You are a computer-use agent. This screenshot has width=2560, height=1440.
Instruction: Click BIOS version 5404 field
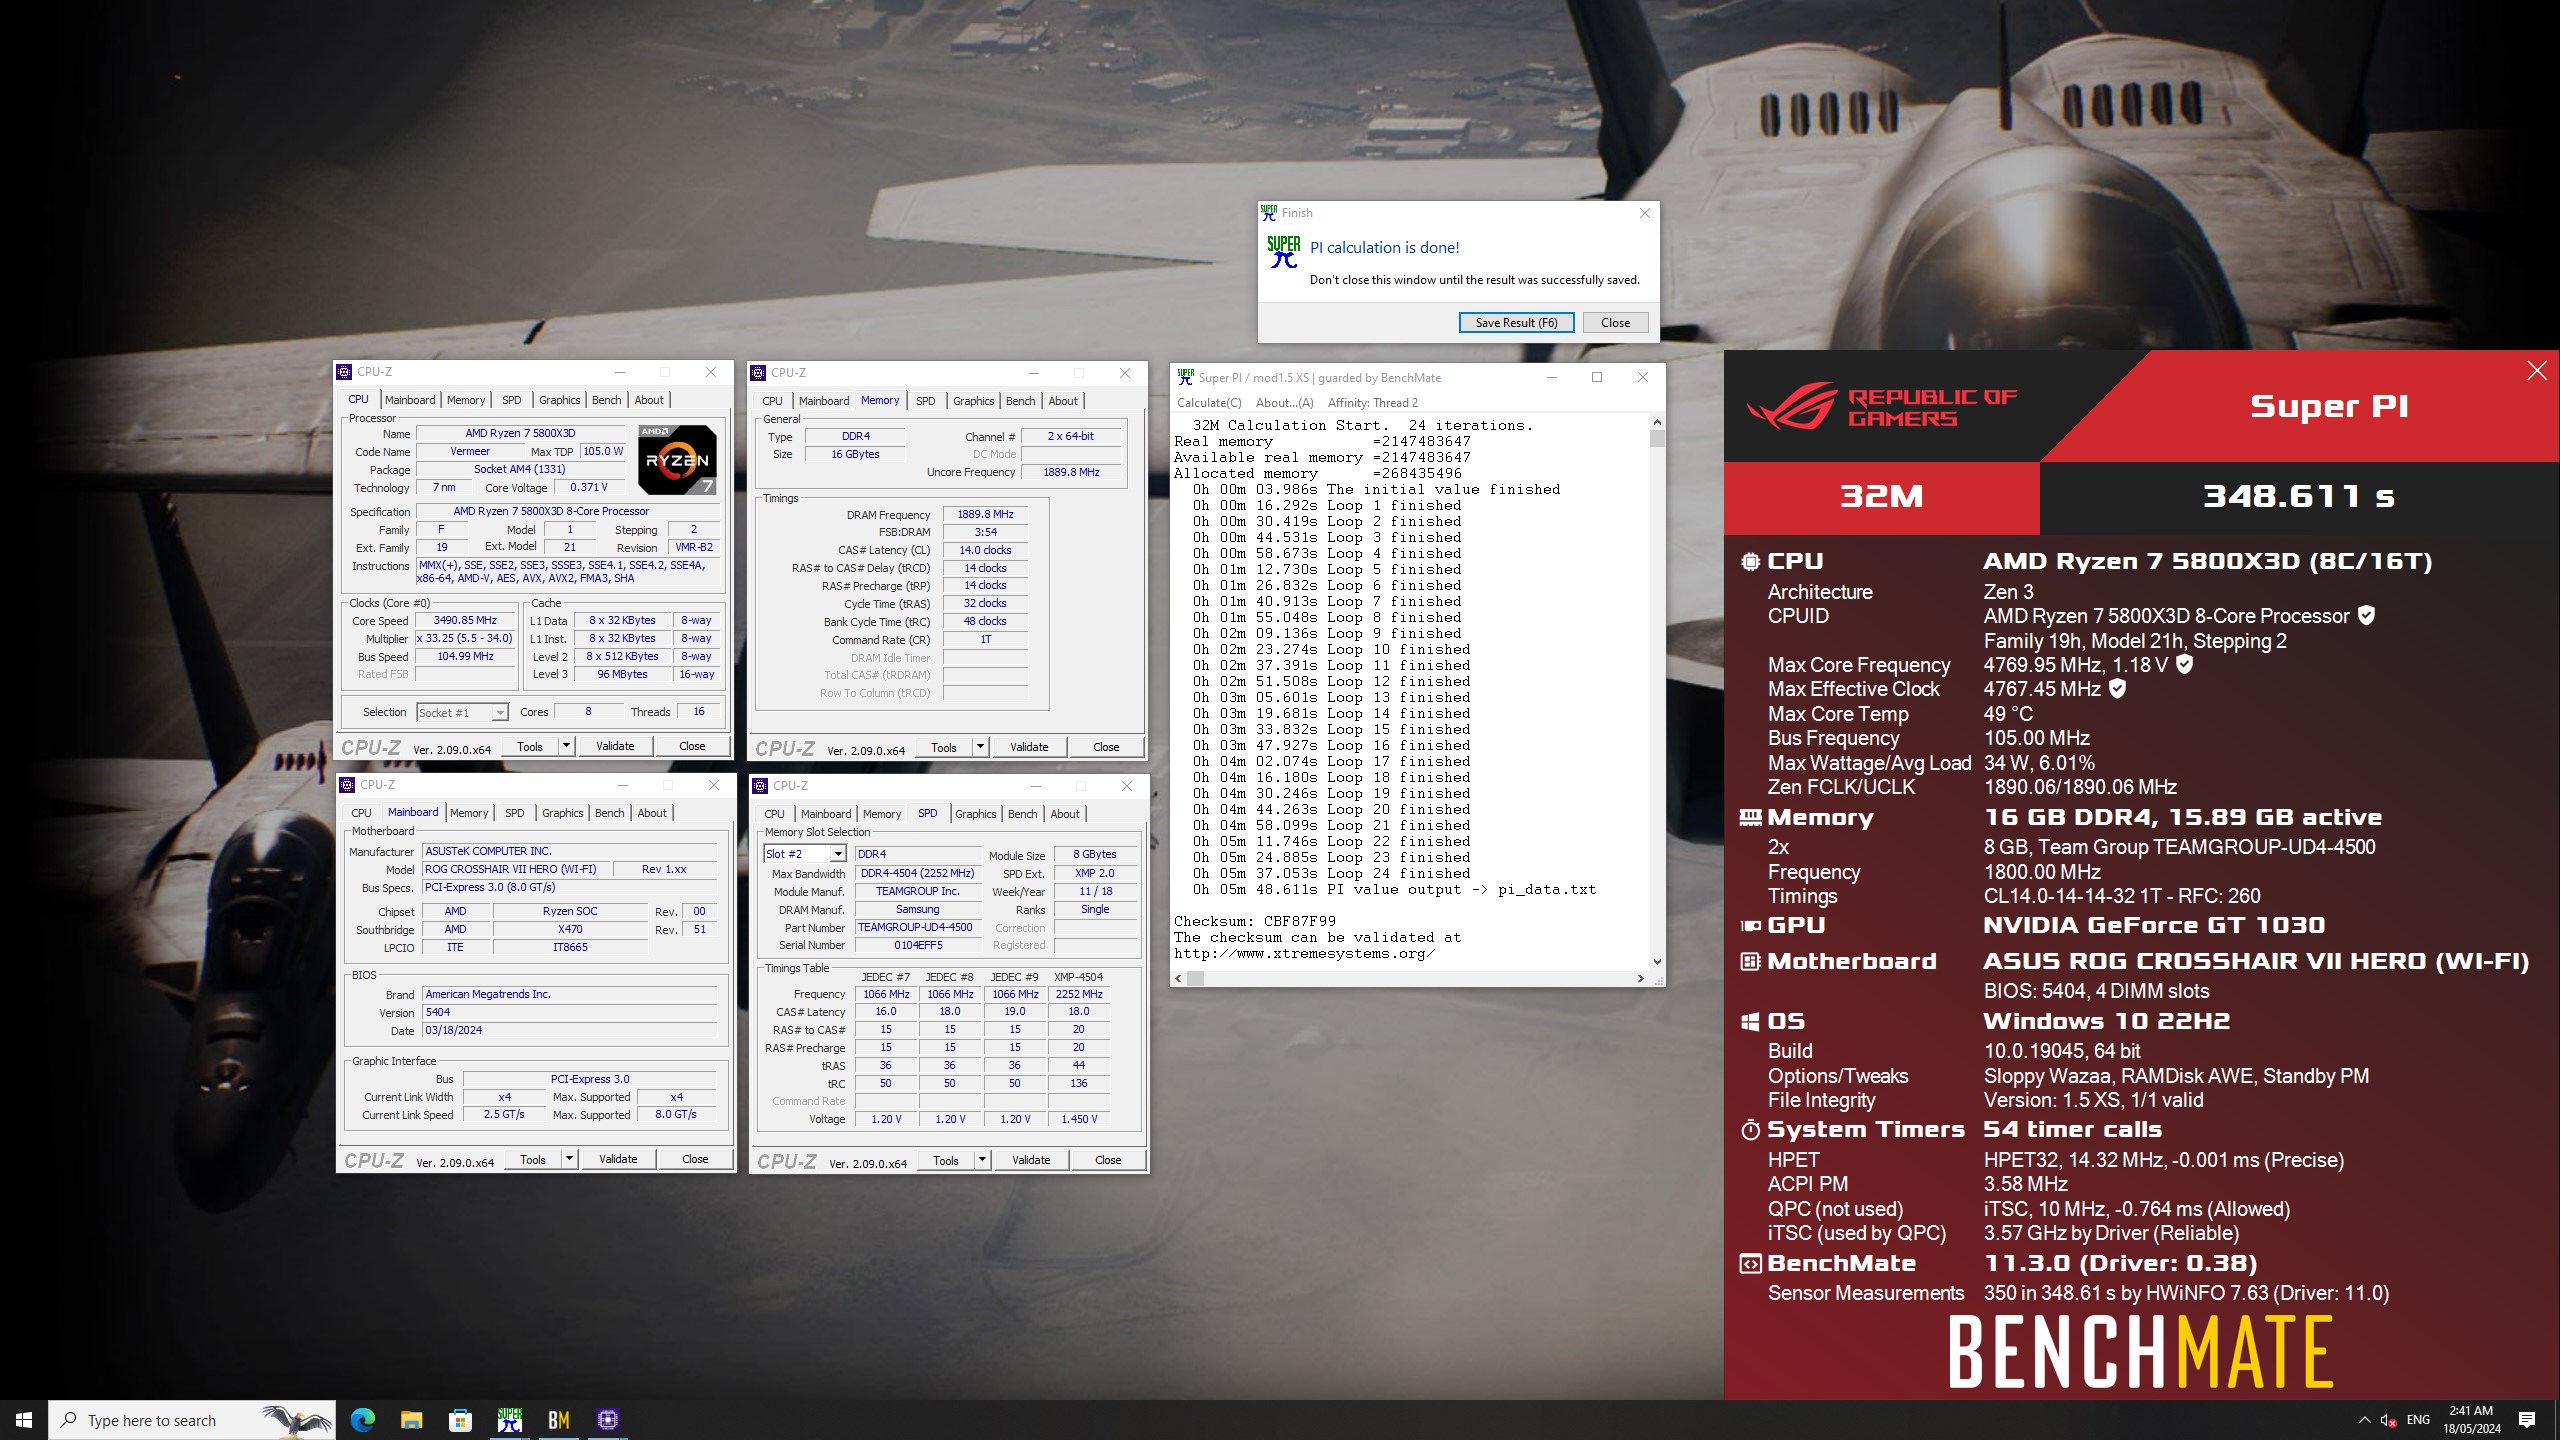point(569,1012)
